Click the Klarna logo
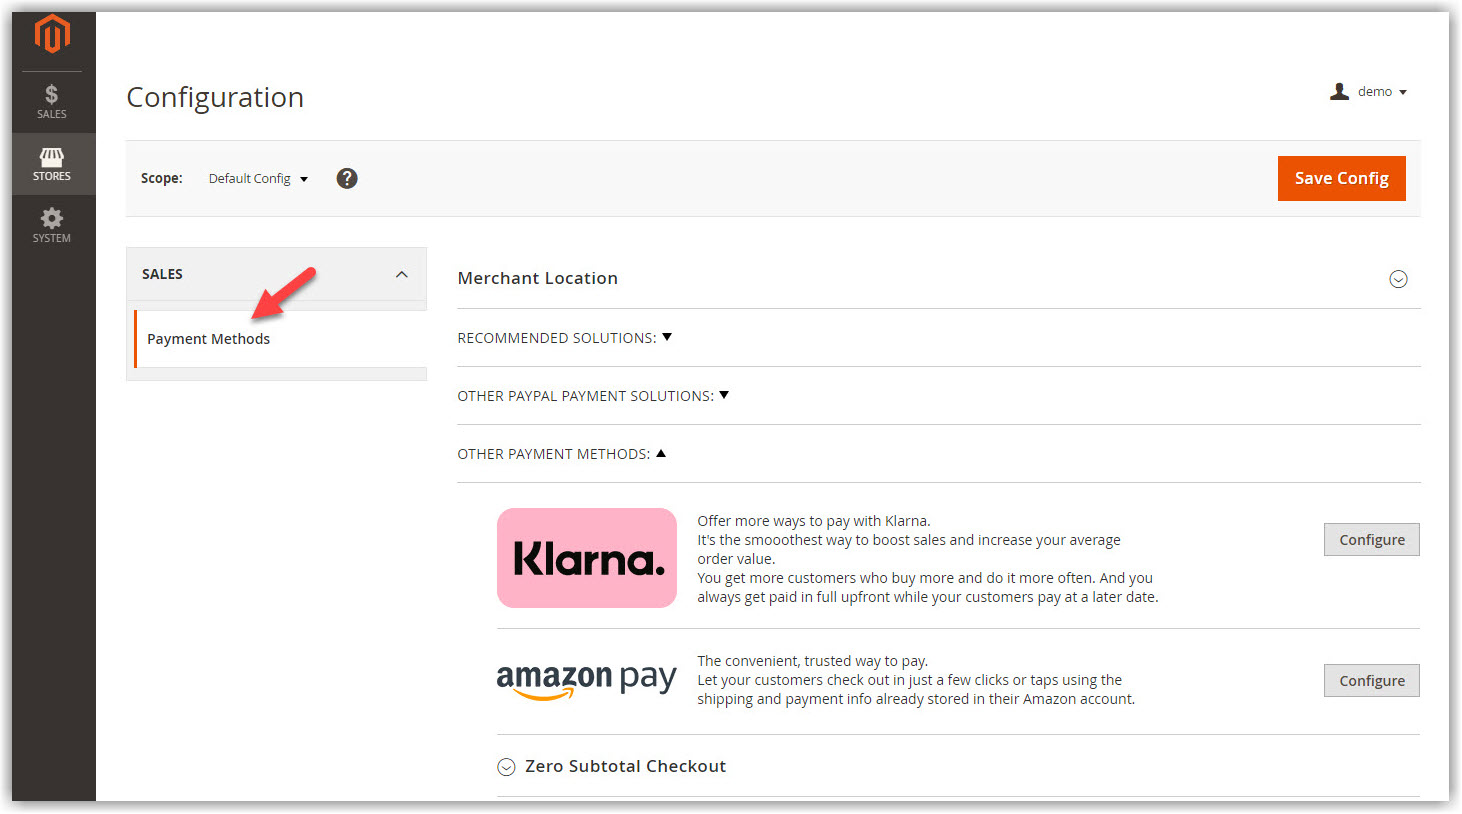 pos(587,558)
